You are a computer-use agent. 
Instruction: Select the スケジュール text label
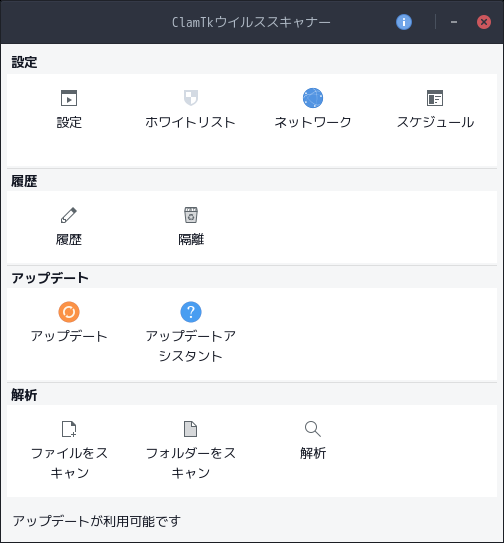coord(435,122)
